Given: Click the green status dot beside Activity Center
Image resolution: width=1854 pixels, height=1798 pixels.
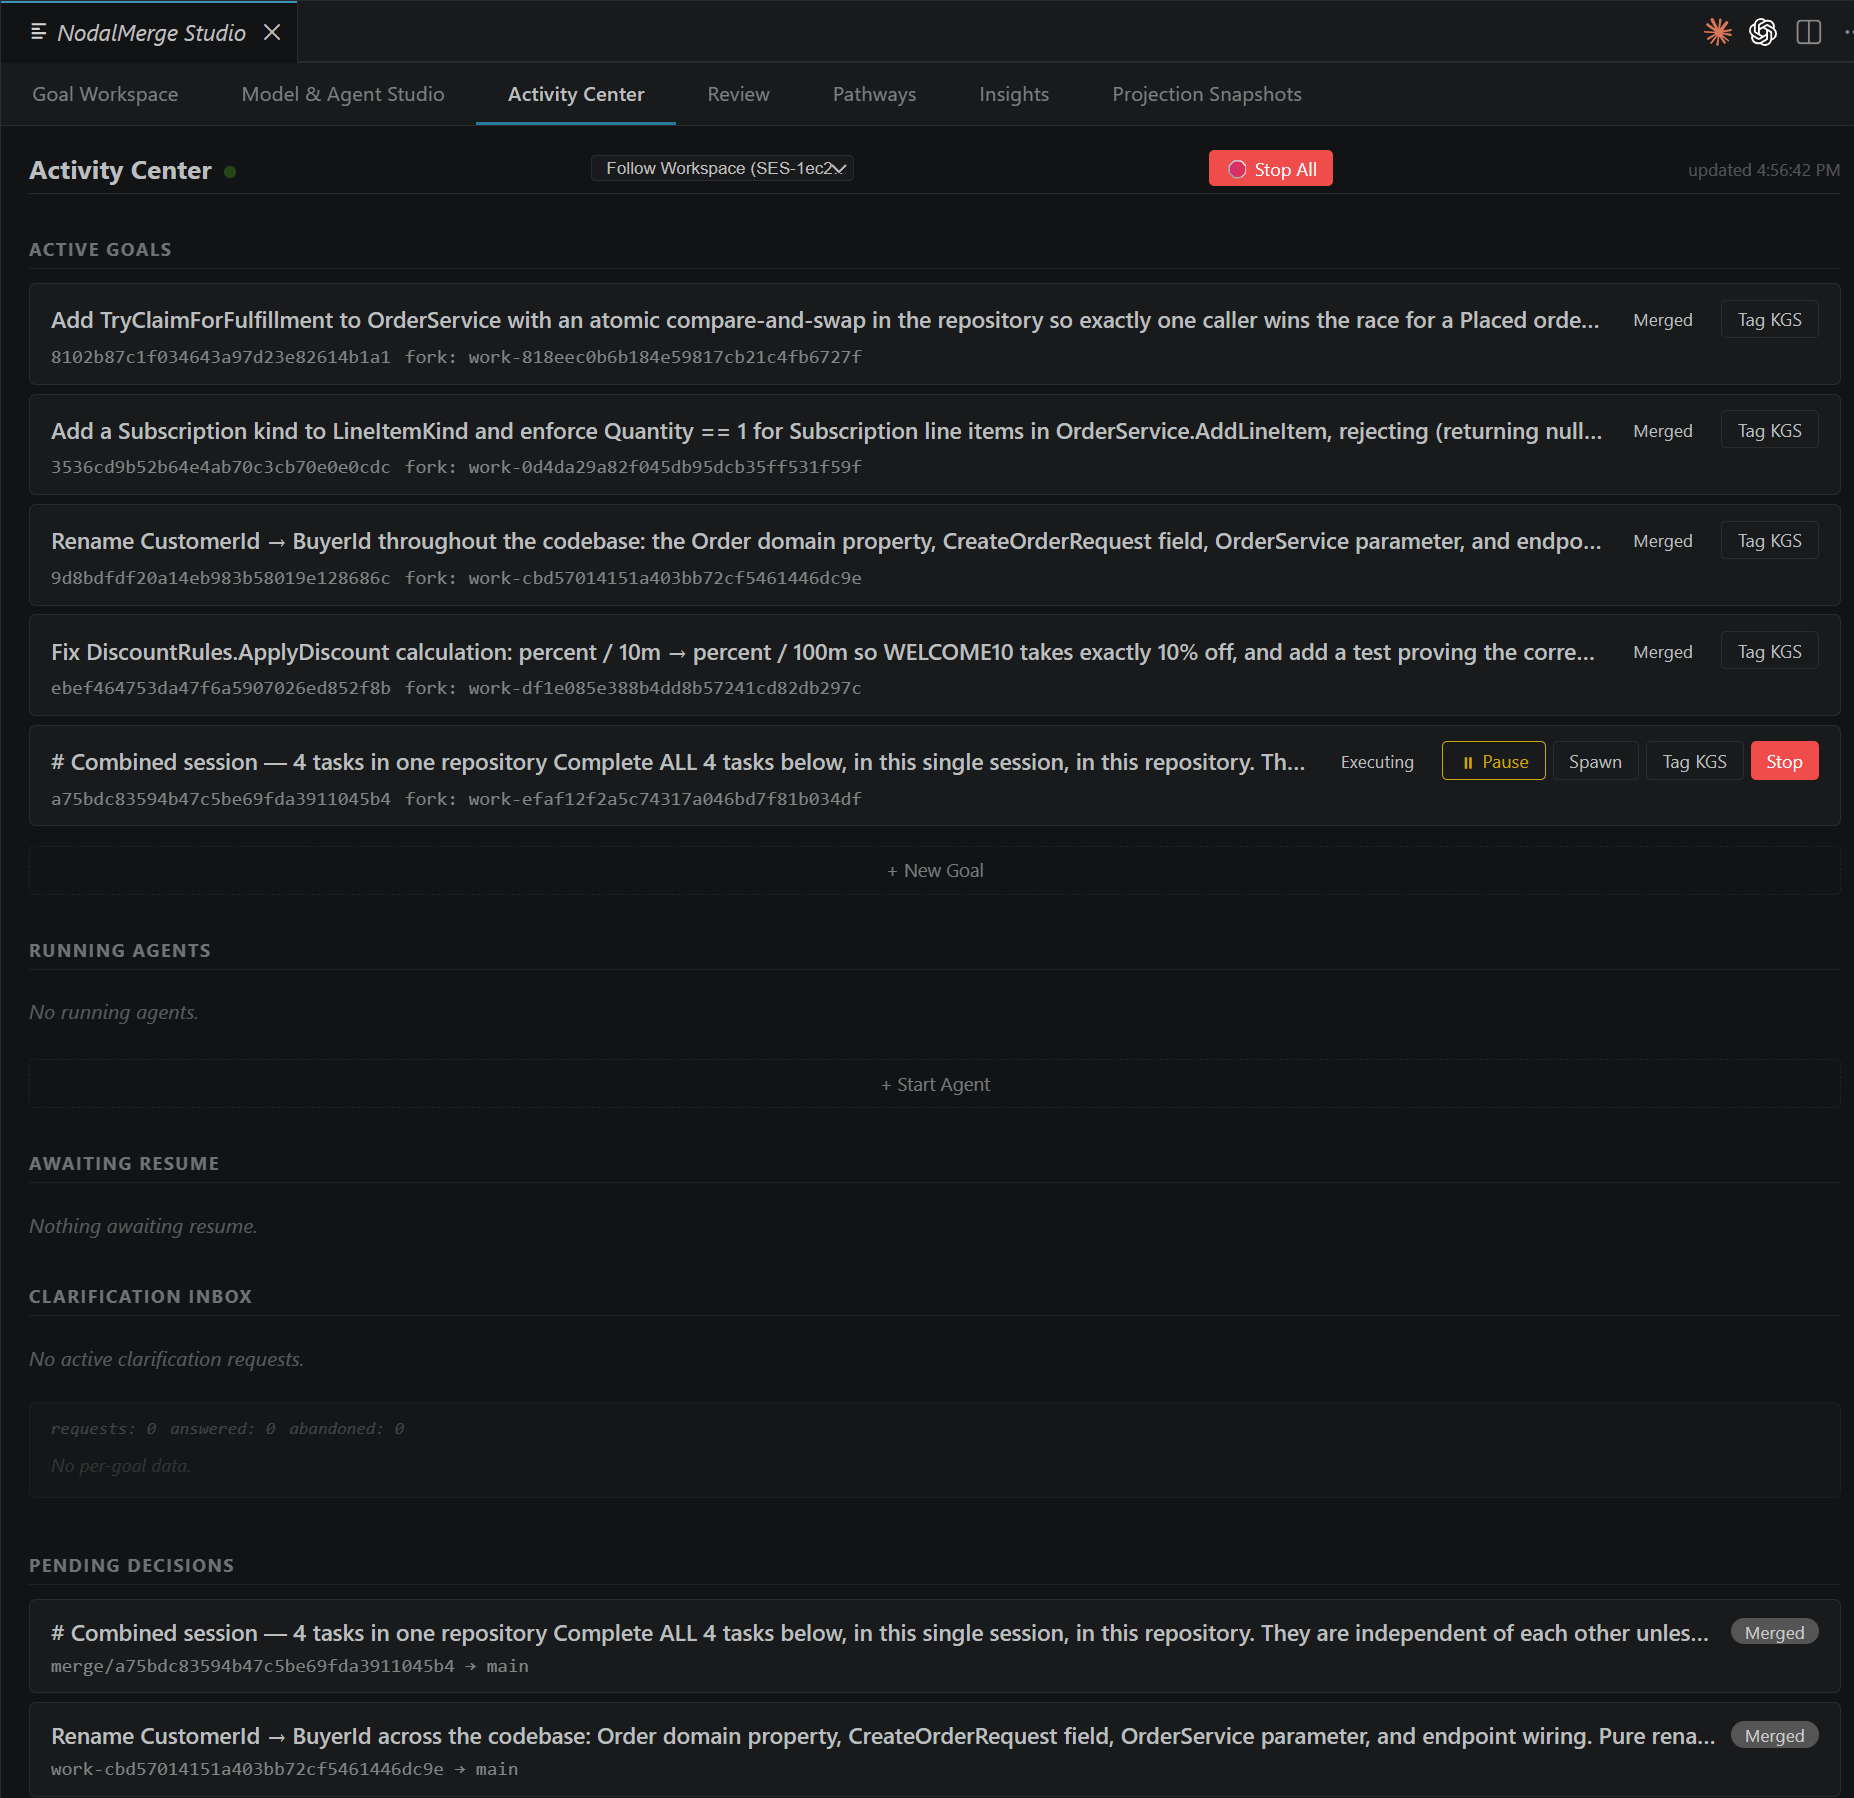Looking at the screenshot, I should point(230,172).
